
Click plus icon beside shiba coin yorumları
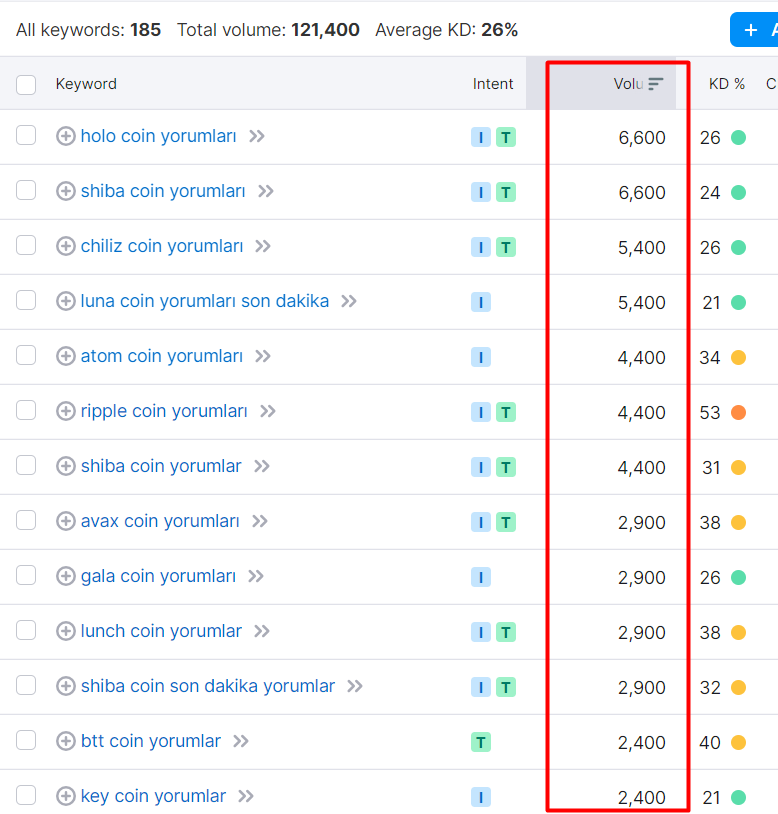(x=65, y=191)
